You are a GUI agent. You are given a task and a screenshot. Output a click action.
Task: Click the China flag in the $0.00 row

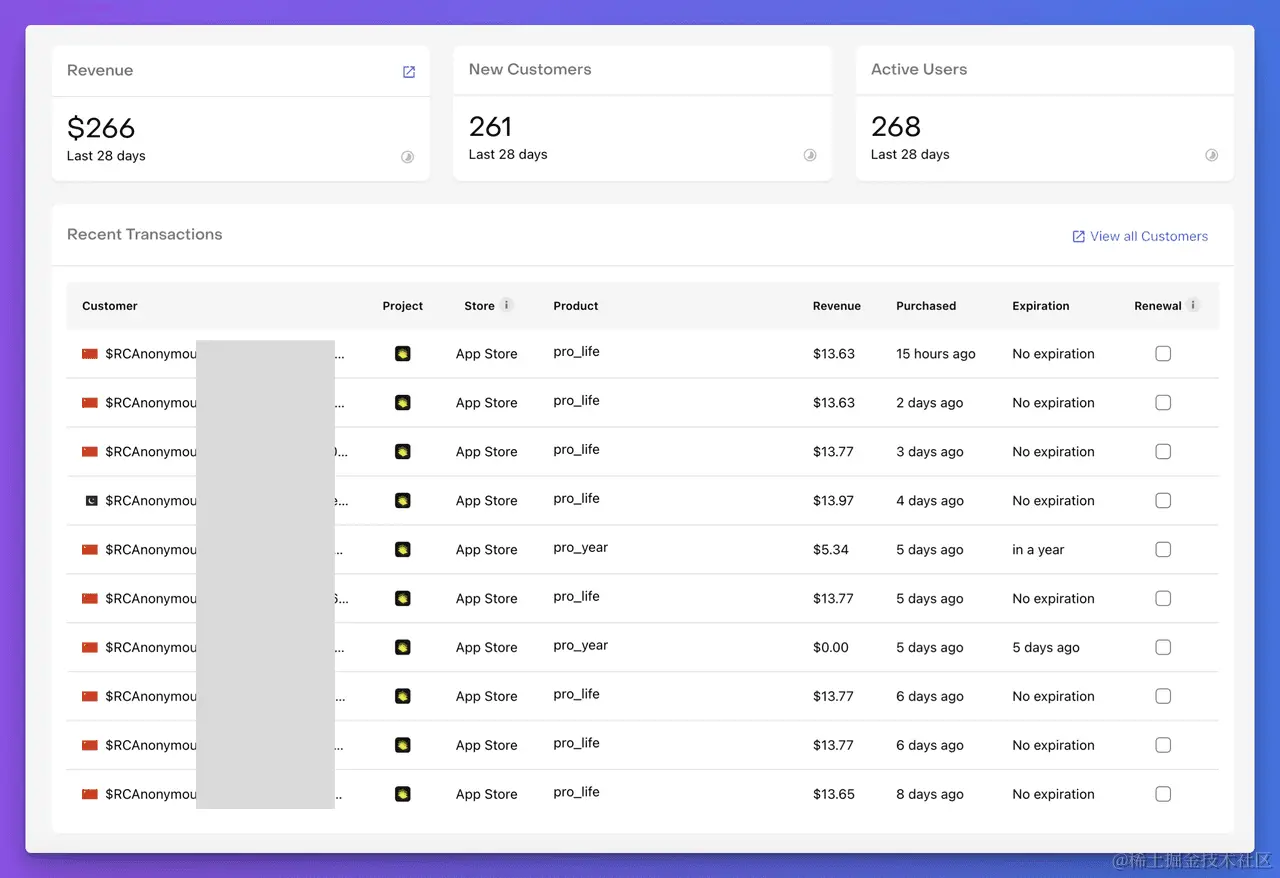[x=90, y=647]
